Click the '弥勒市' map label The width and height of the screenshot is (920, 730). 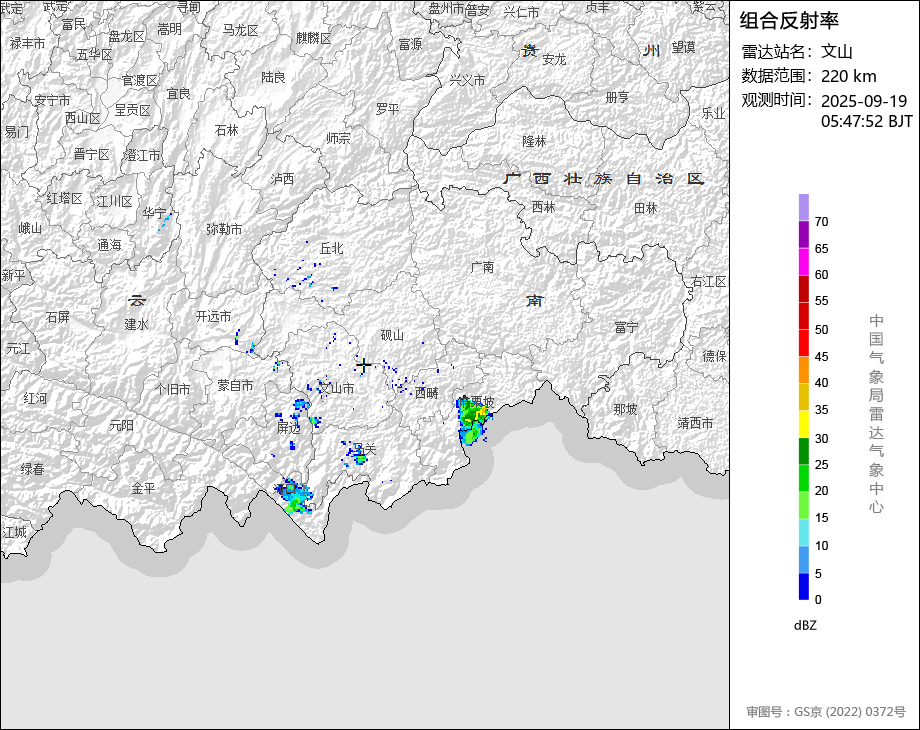click(224, 229)
